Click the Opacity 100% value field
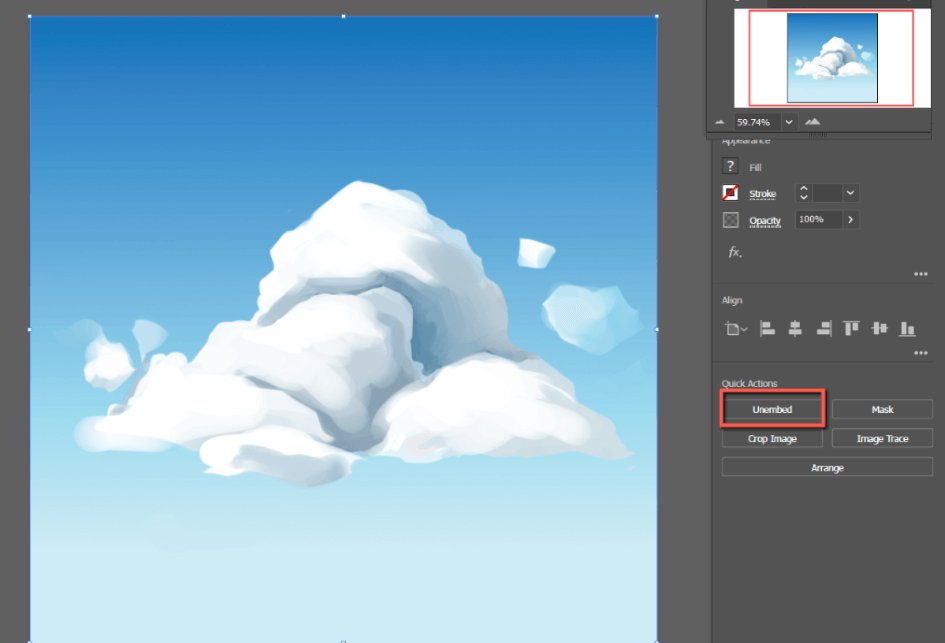Viewport: 945px width, 643px height. pos(818,219)
